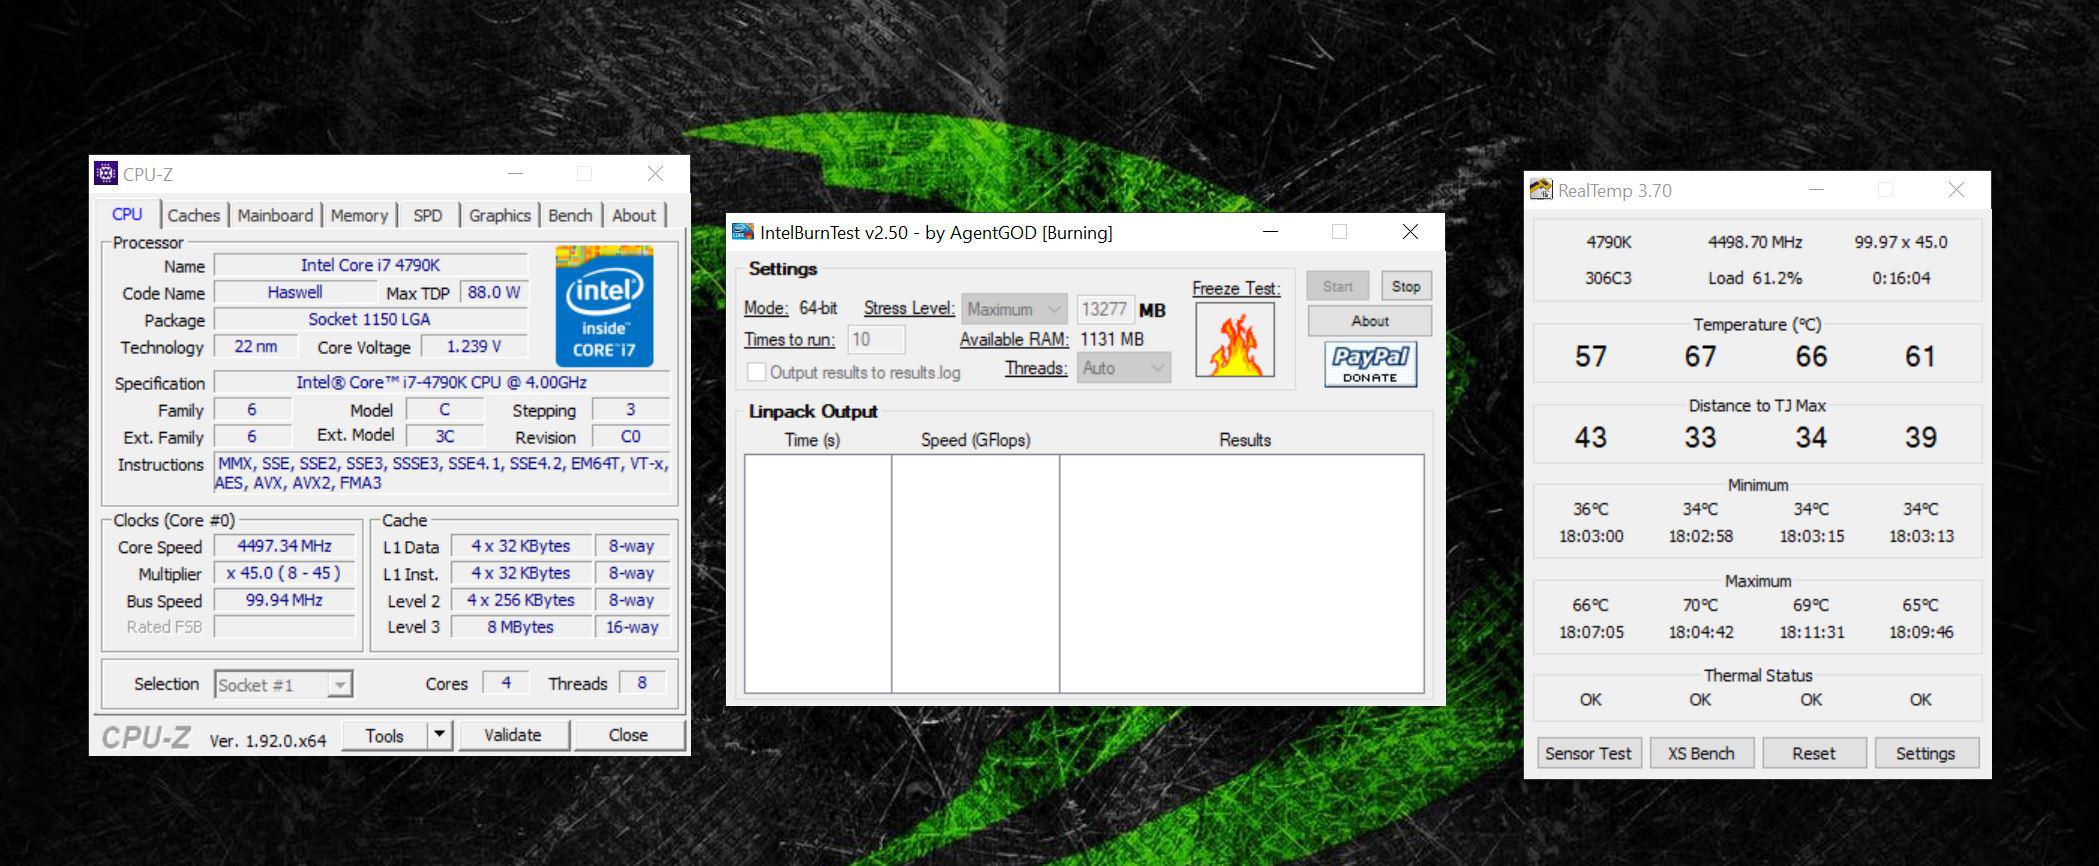Click the 99.94 MHz bus speed value
Screen dimensions: 2099x866
coord(285,600)
